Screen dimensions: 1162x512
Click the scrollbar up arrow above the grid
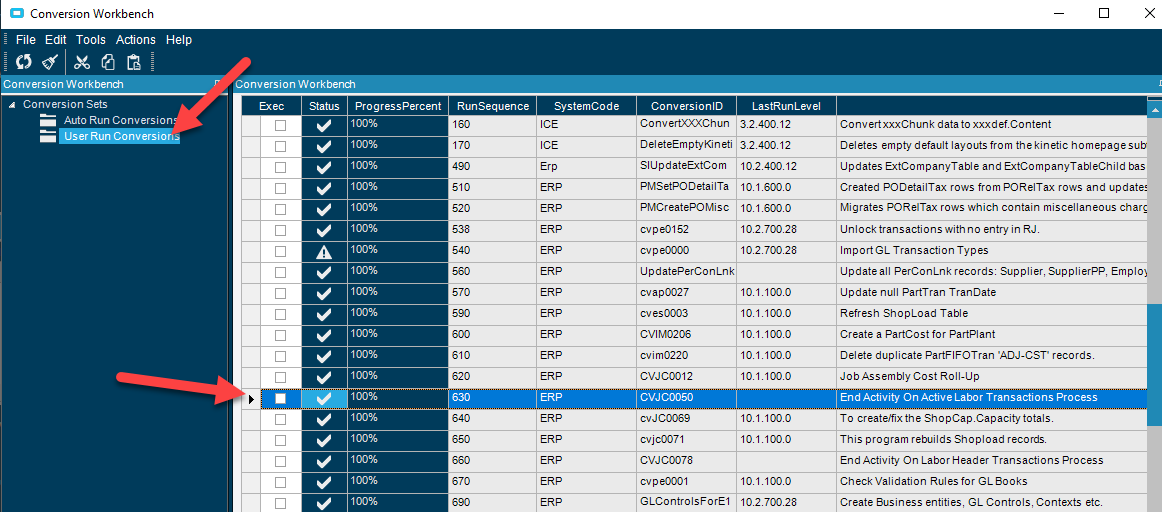1155,108
